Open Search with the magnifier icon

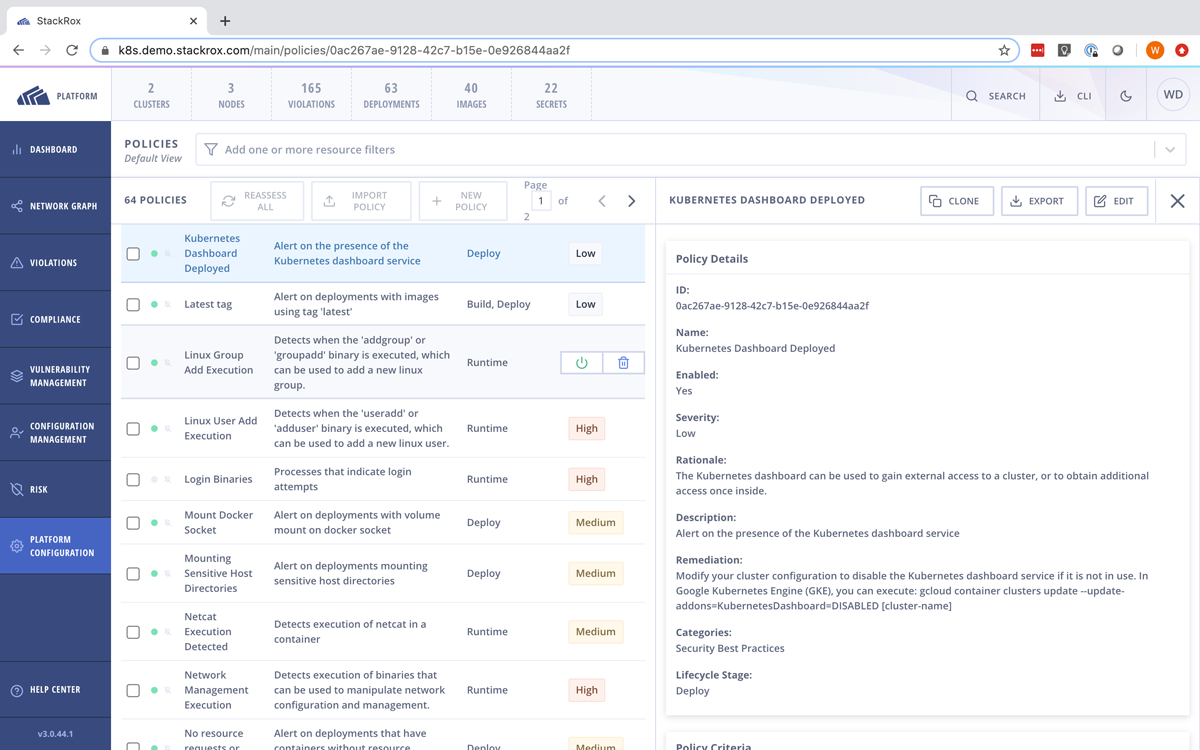click(x=995, y=96)
